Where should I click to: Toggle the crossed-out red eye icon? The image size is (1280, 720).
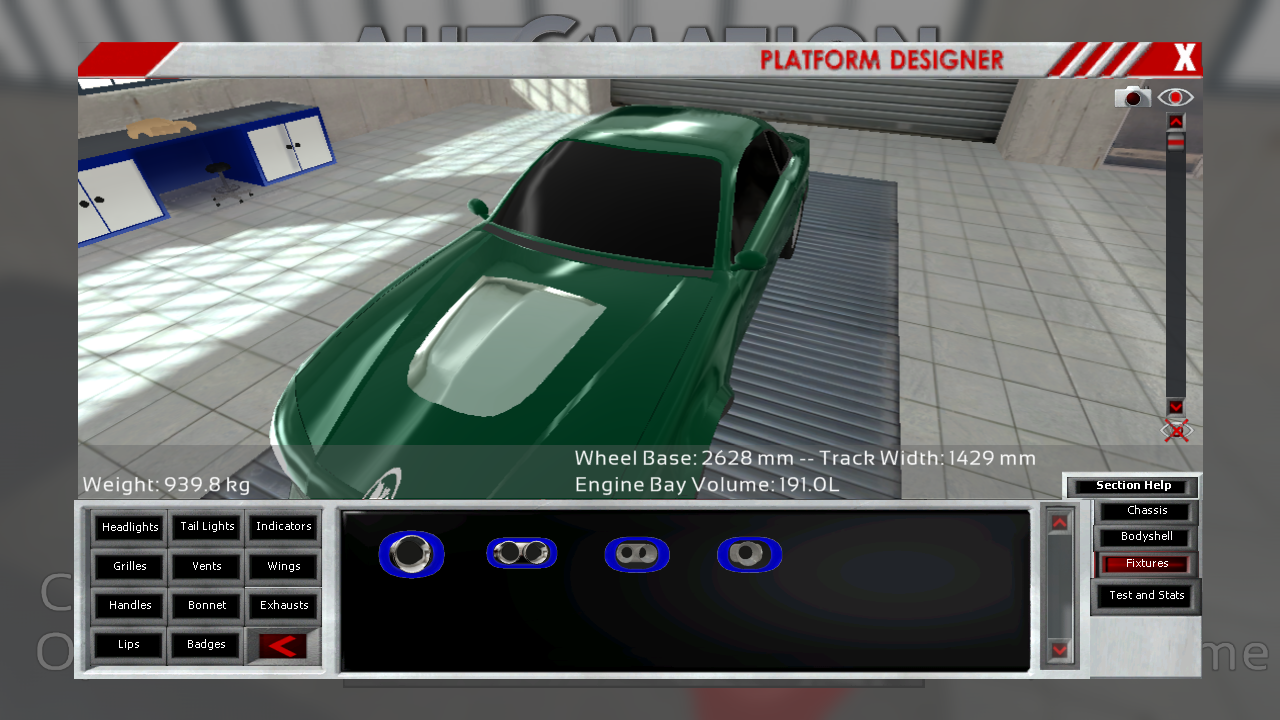coord(1176,431)
